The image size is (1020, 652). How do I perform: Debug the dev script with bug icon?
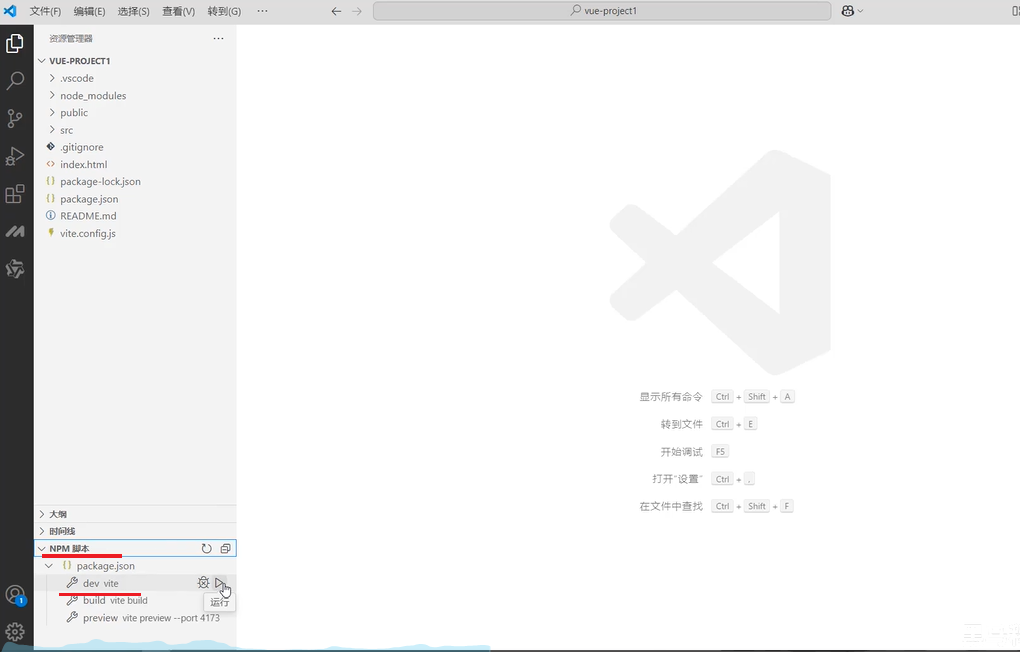[204, 583]
